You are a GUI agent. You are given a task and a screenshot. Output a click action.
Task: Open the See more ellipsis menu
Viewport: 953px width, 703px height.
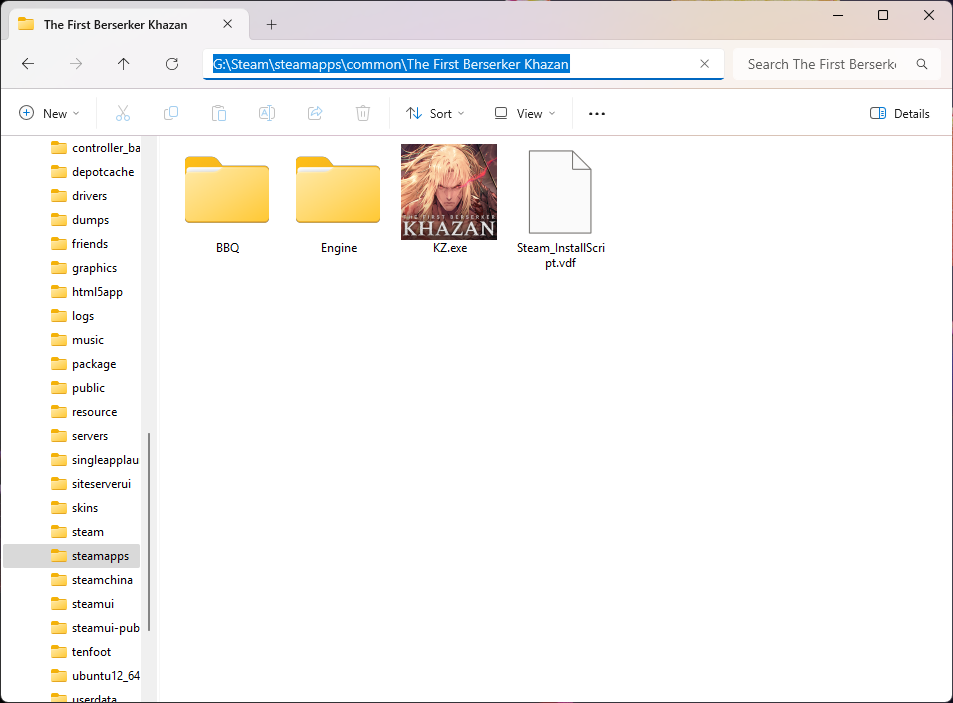[x=597, y=114]
